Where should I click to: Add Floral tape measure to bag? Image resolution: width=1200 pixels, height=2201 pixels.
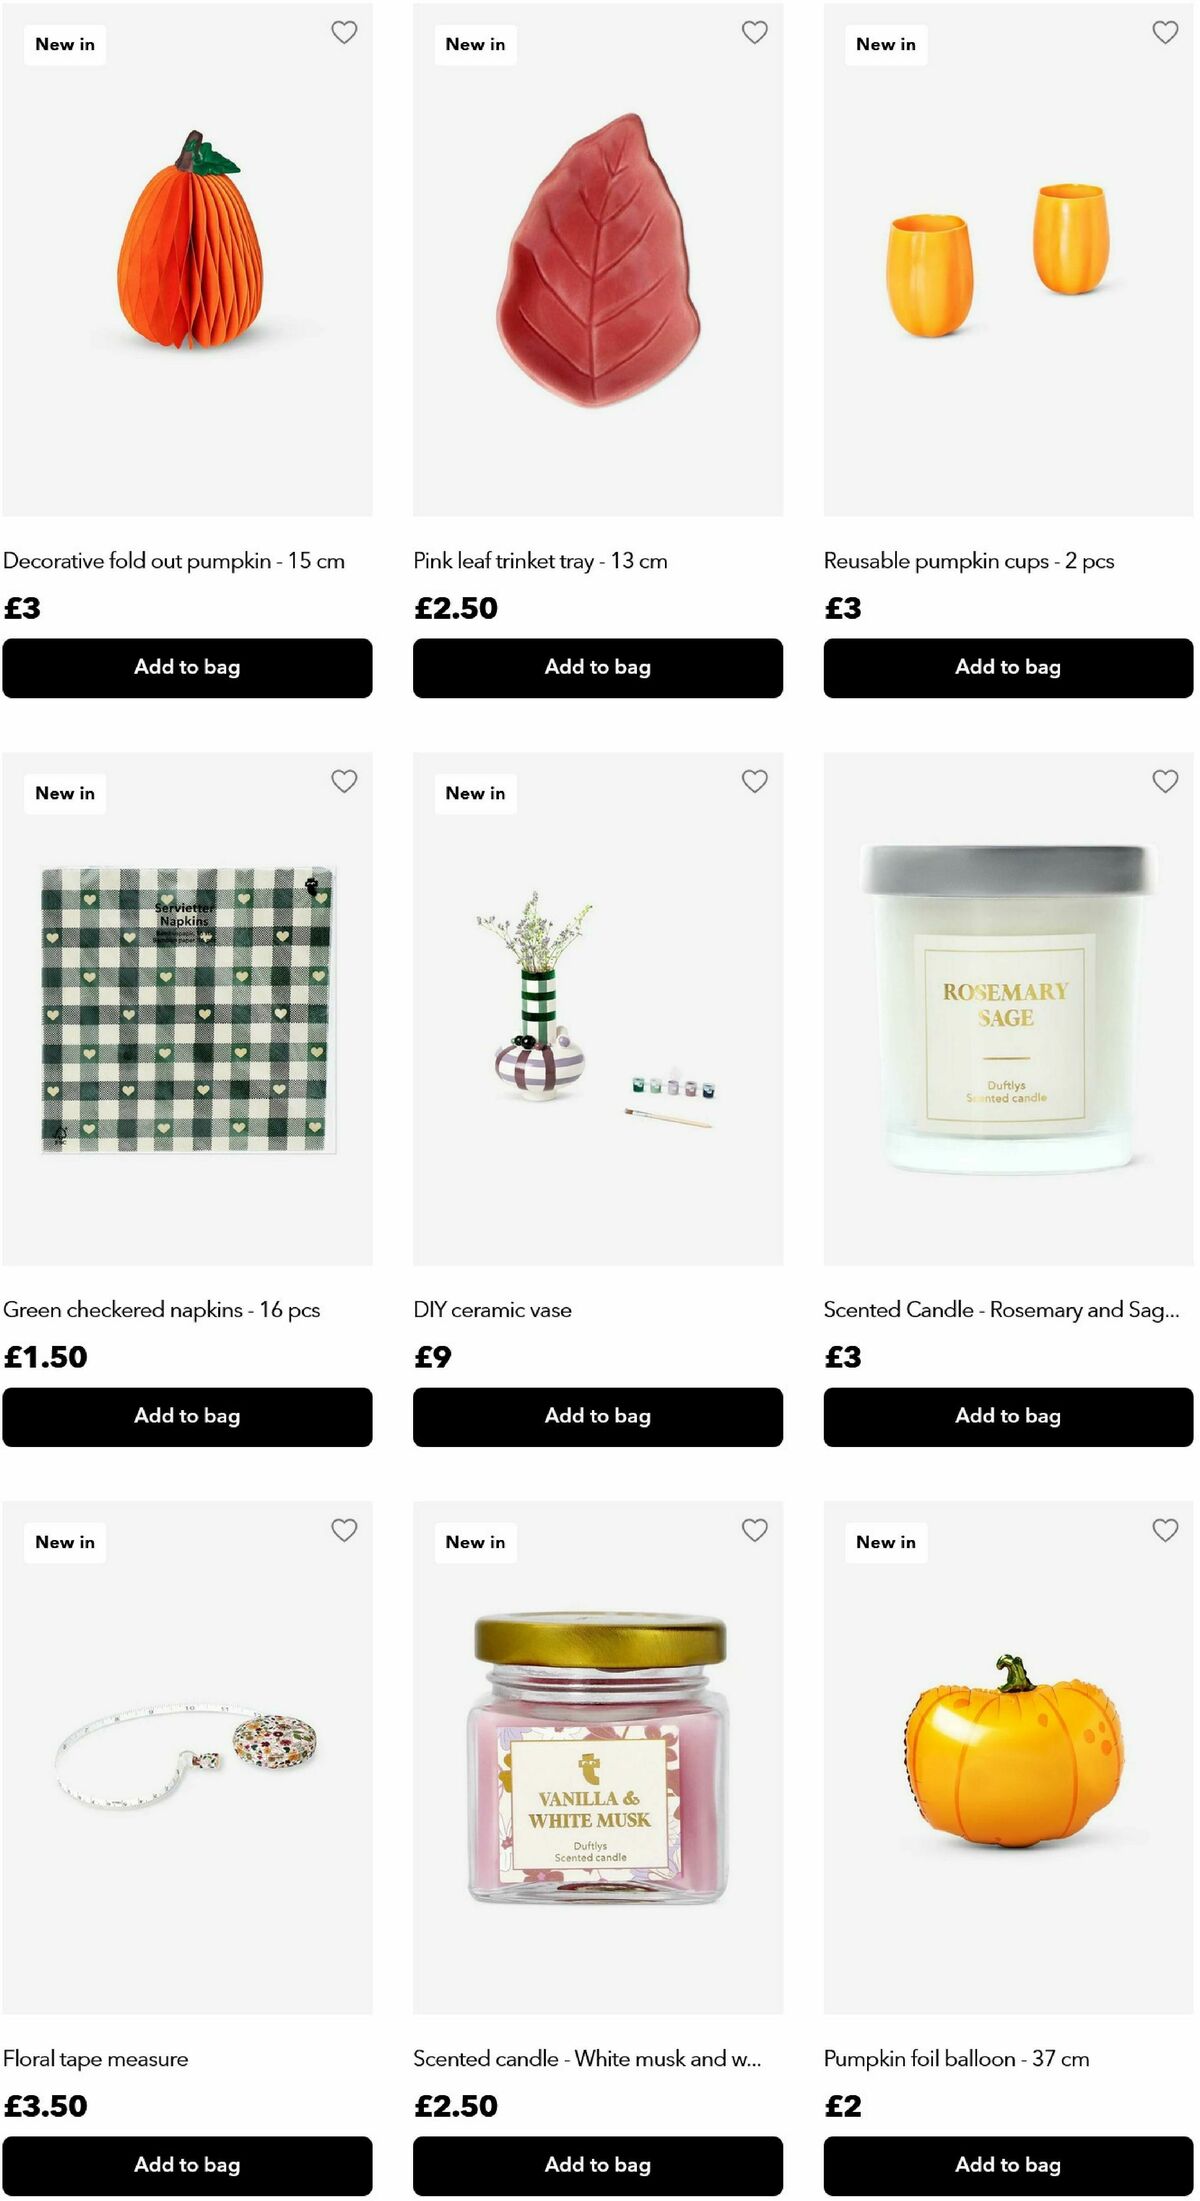(187, 2166)
